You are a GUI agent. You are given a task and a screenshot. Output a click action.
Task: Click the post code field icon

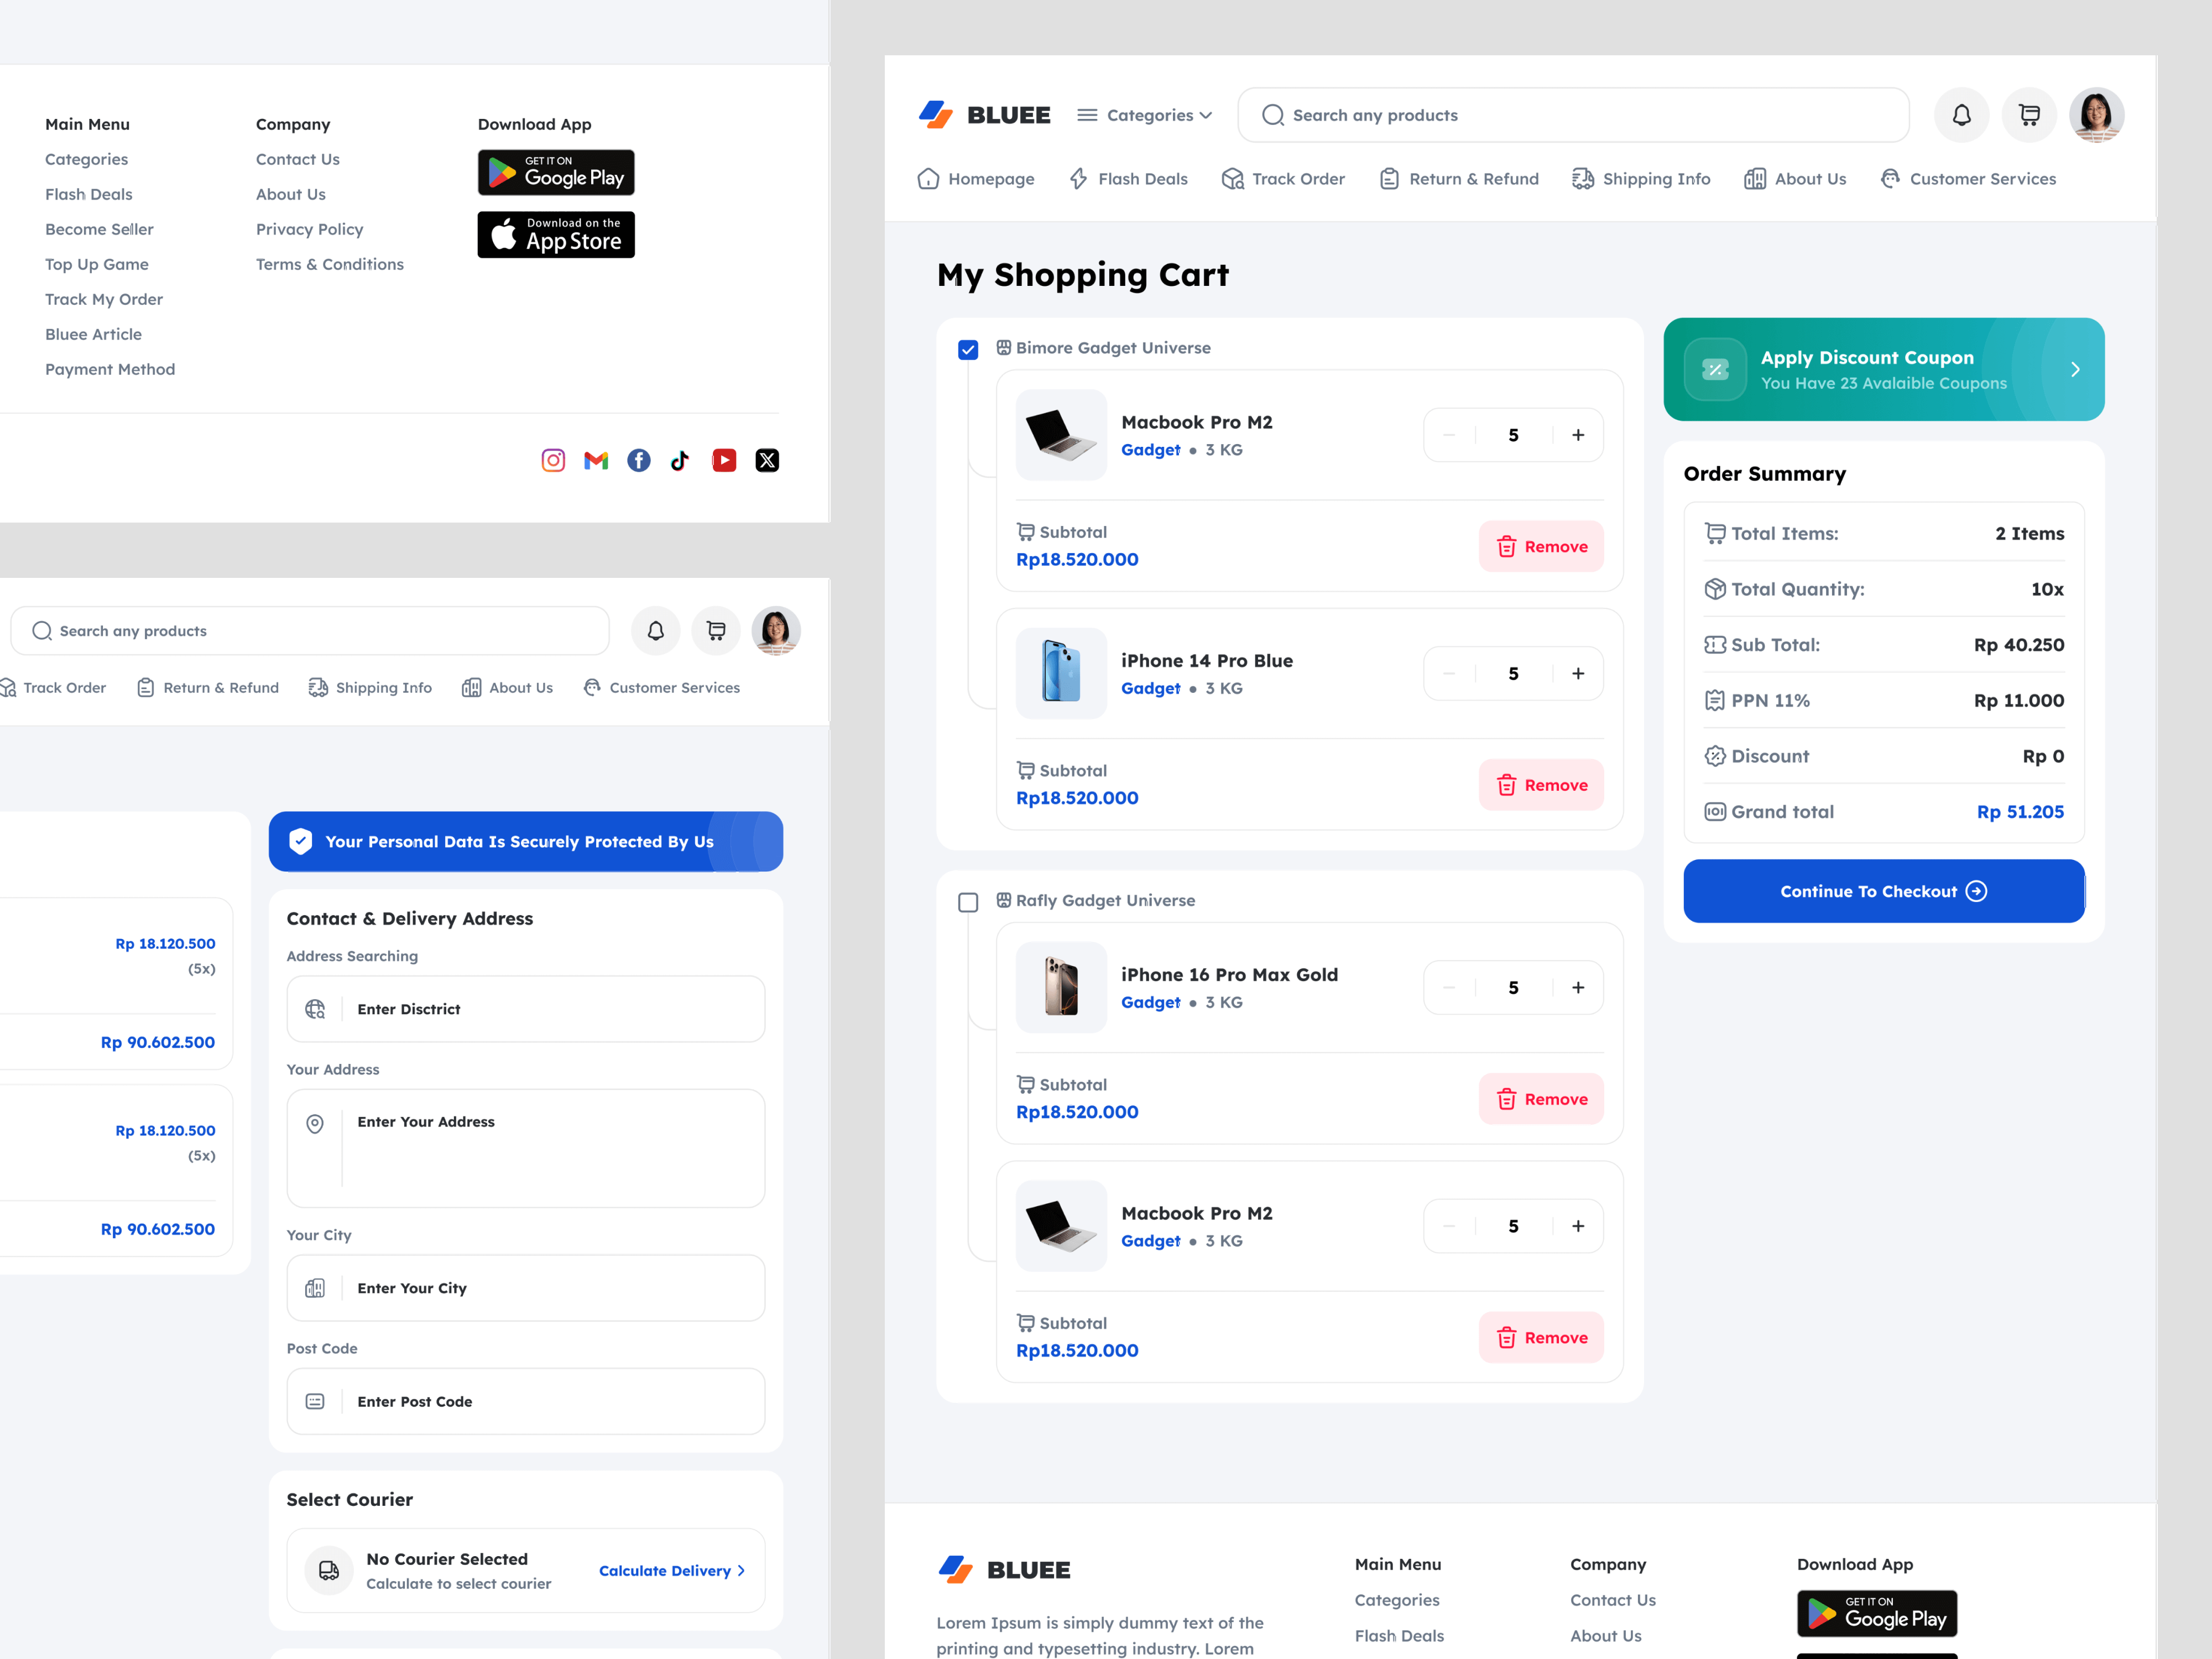pos(315,1401)
